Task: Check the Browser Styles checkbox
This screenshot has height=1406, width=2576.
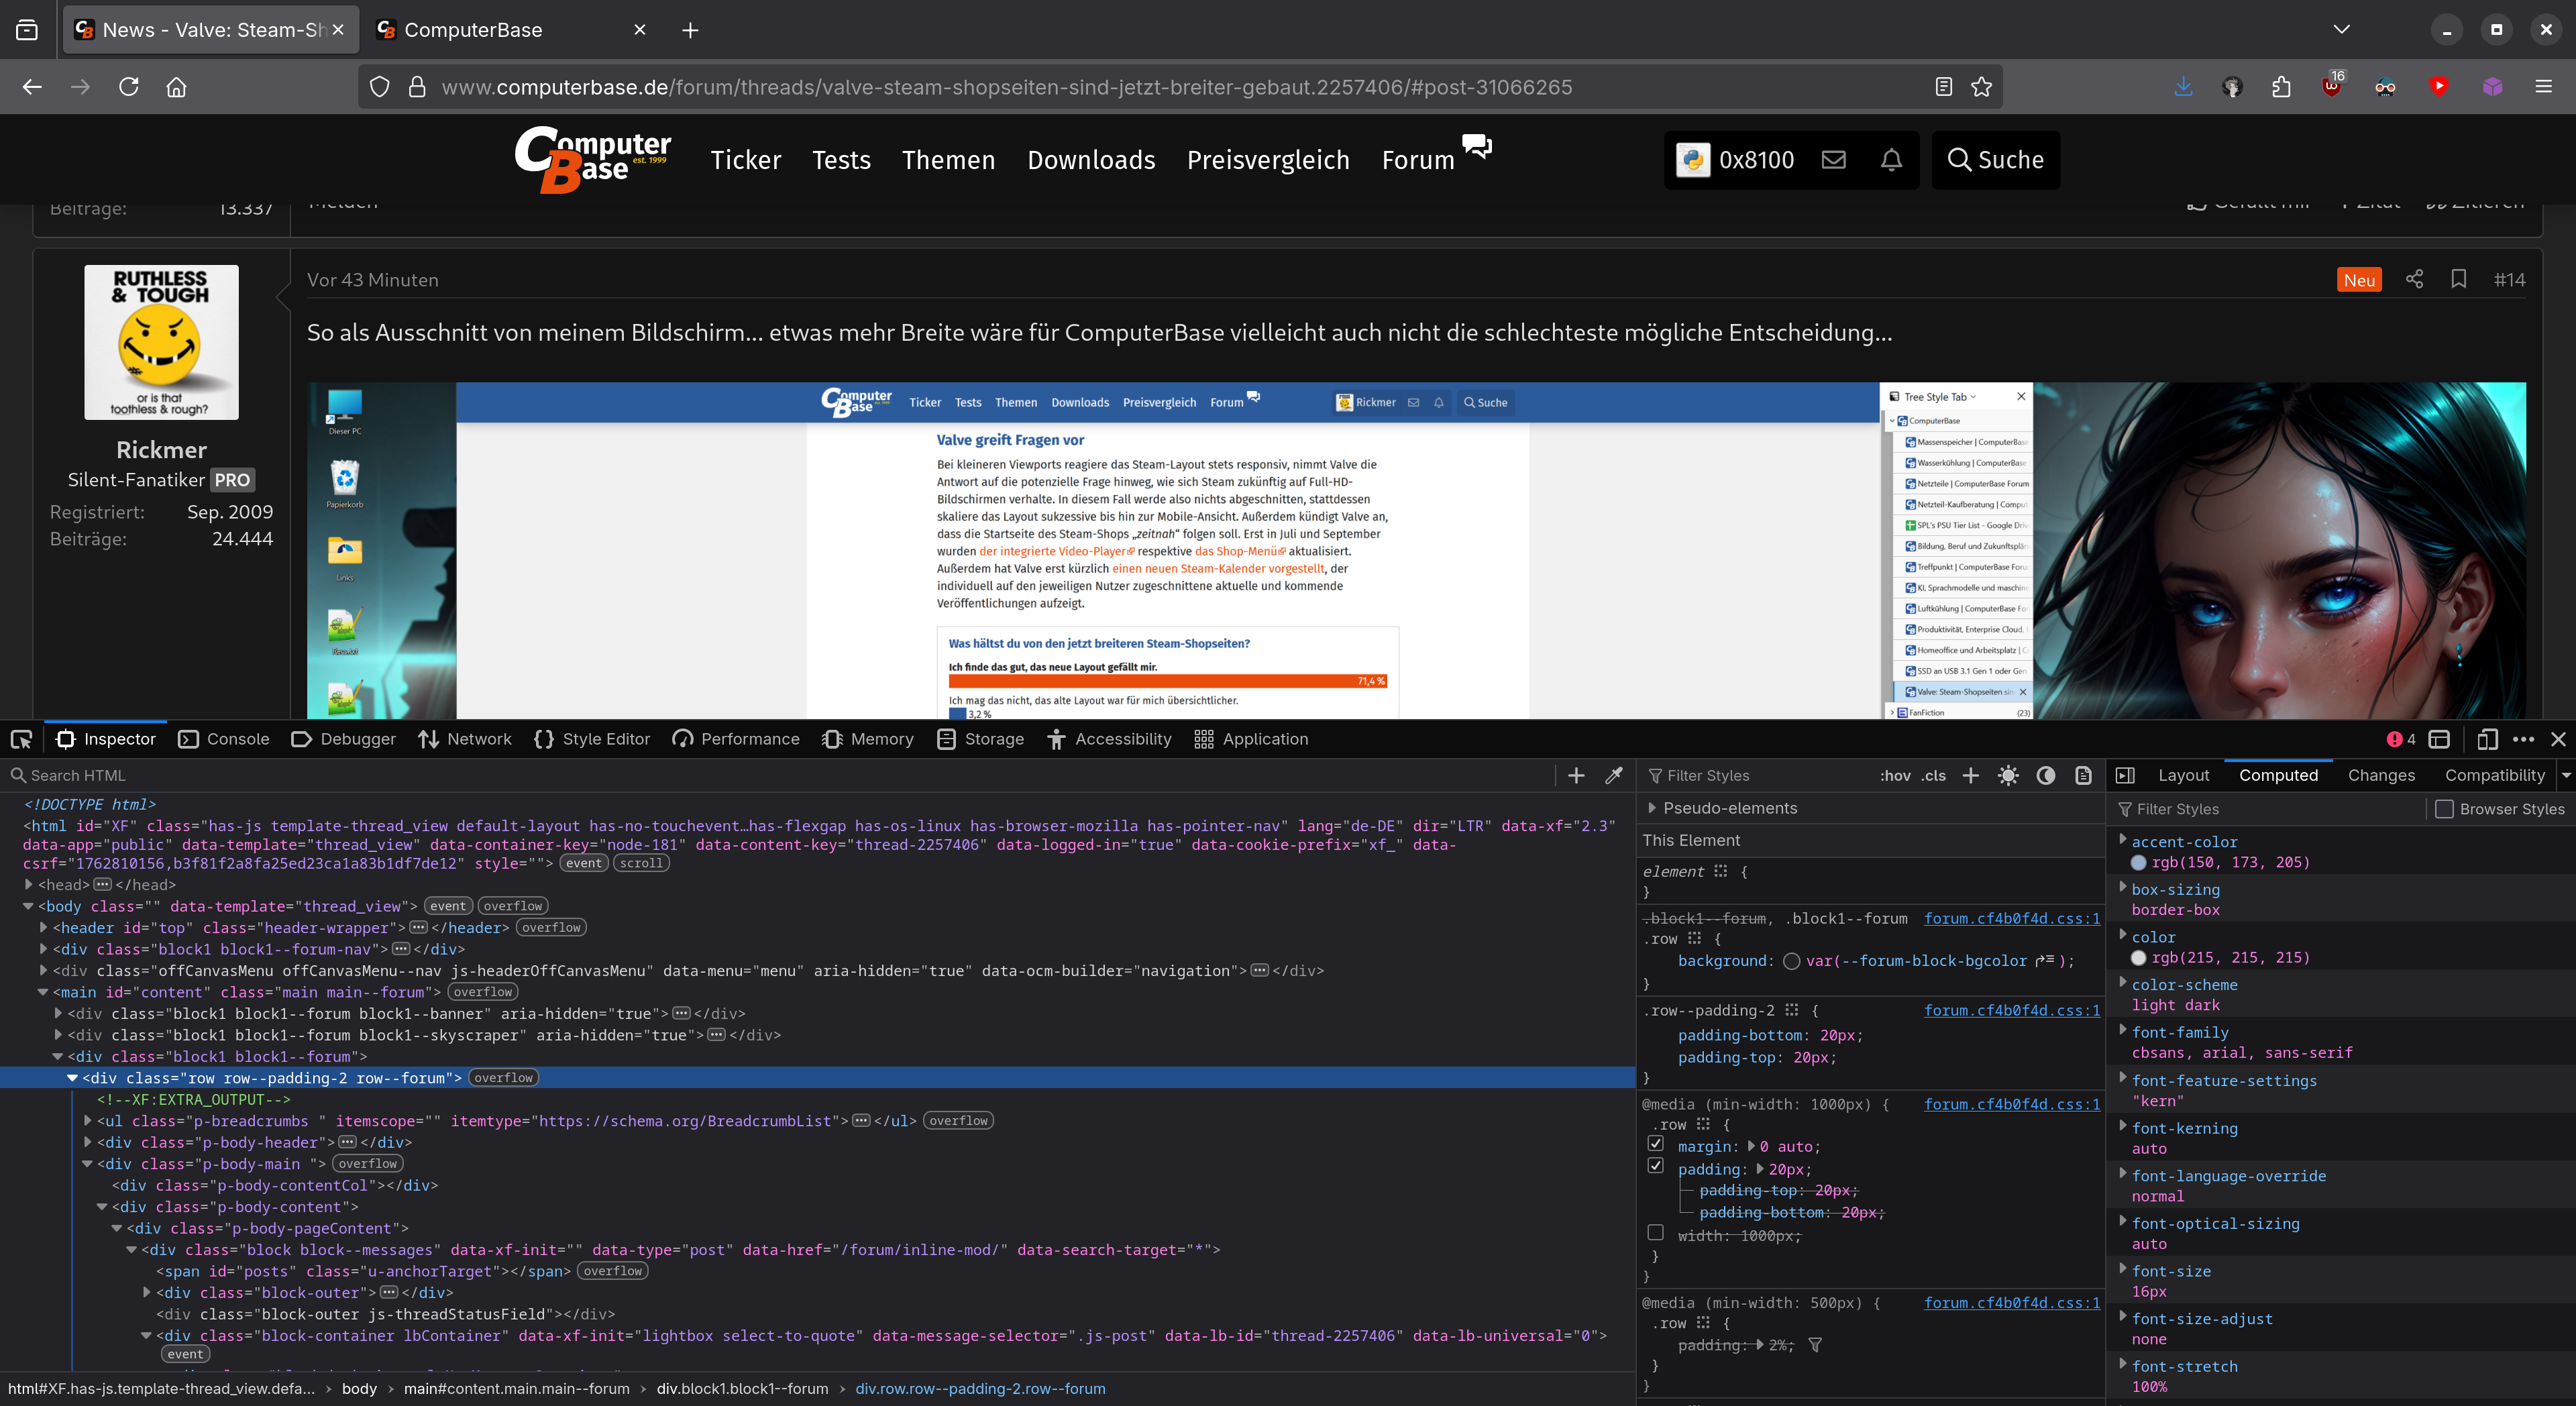Action: pos(2444,809)
